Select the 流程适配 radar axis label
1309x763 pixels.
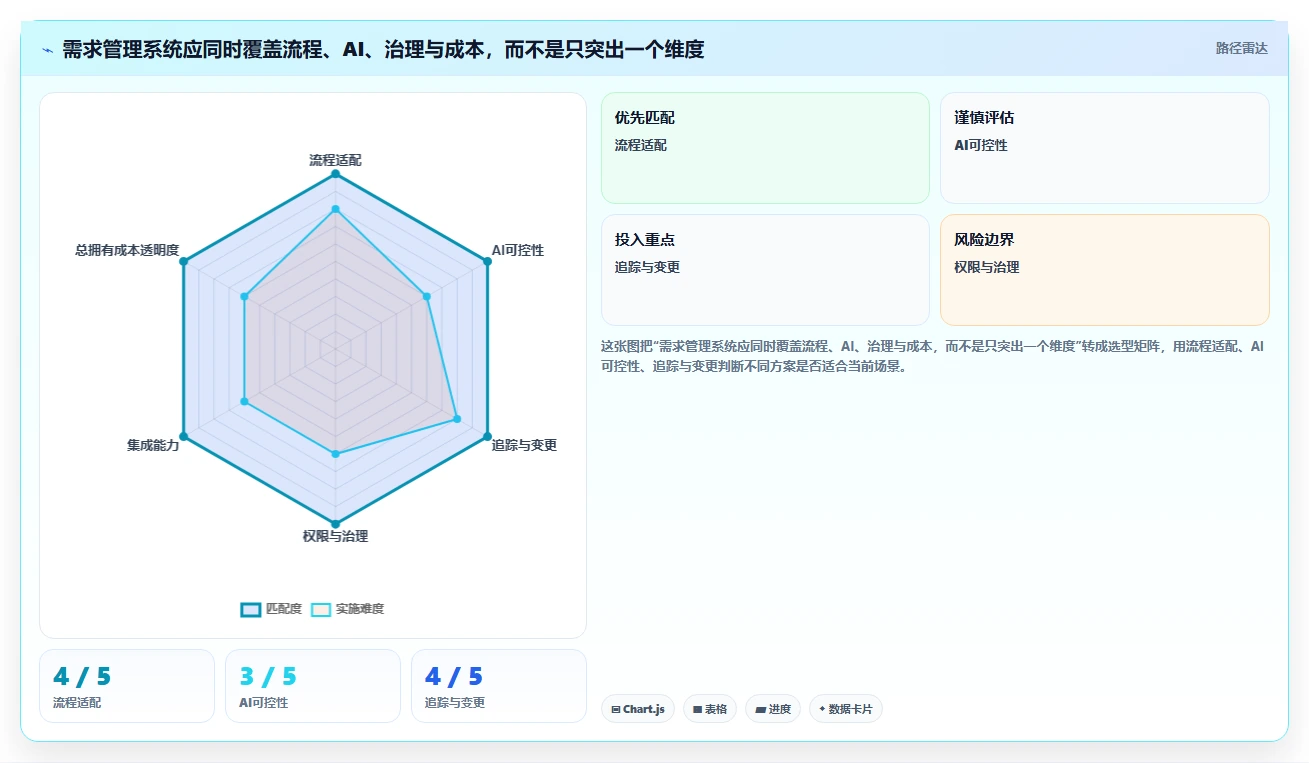click(335, 160)
